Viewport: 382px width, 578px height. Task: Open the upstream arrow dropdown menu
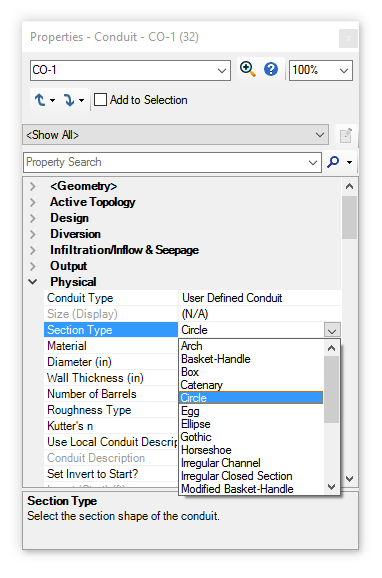click(x=52, y=100)
